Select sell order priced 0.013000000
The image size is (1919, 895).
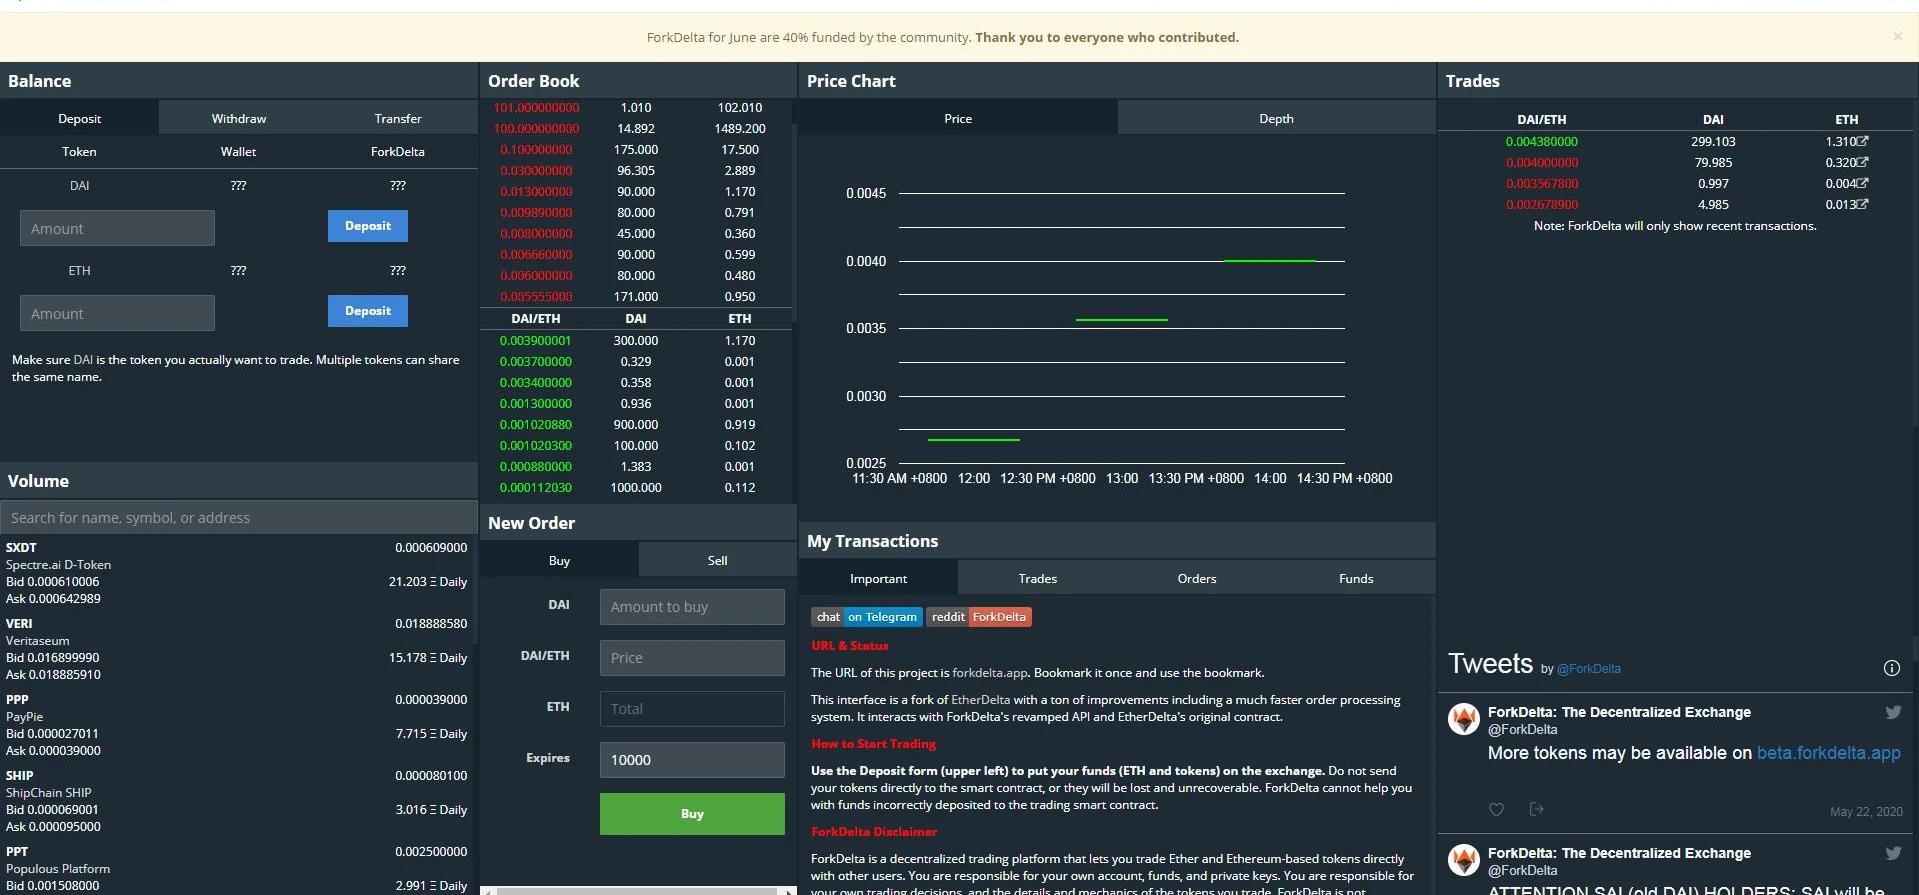pyautogui.click(x=636, y=192)
